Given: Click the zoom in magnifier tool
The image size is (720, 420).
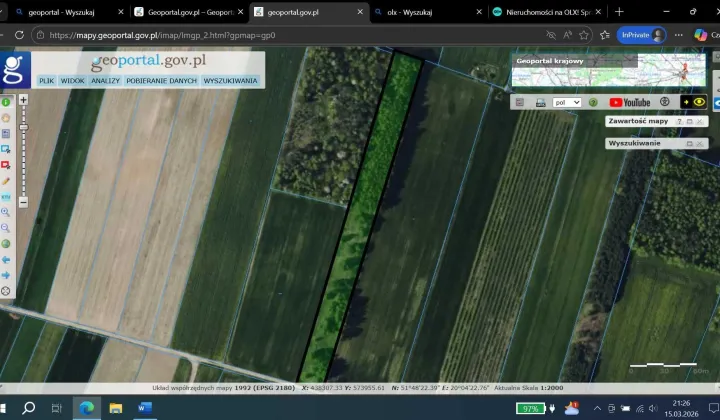Looking at the screenshot, I should click(6, 212).
